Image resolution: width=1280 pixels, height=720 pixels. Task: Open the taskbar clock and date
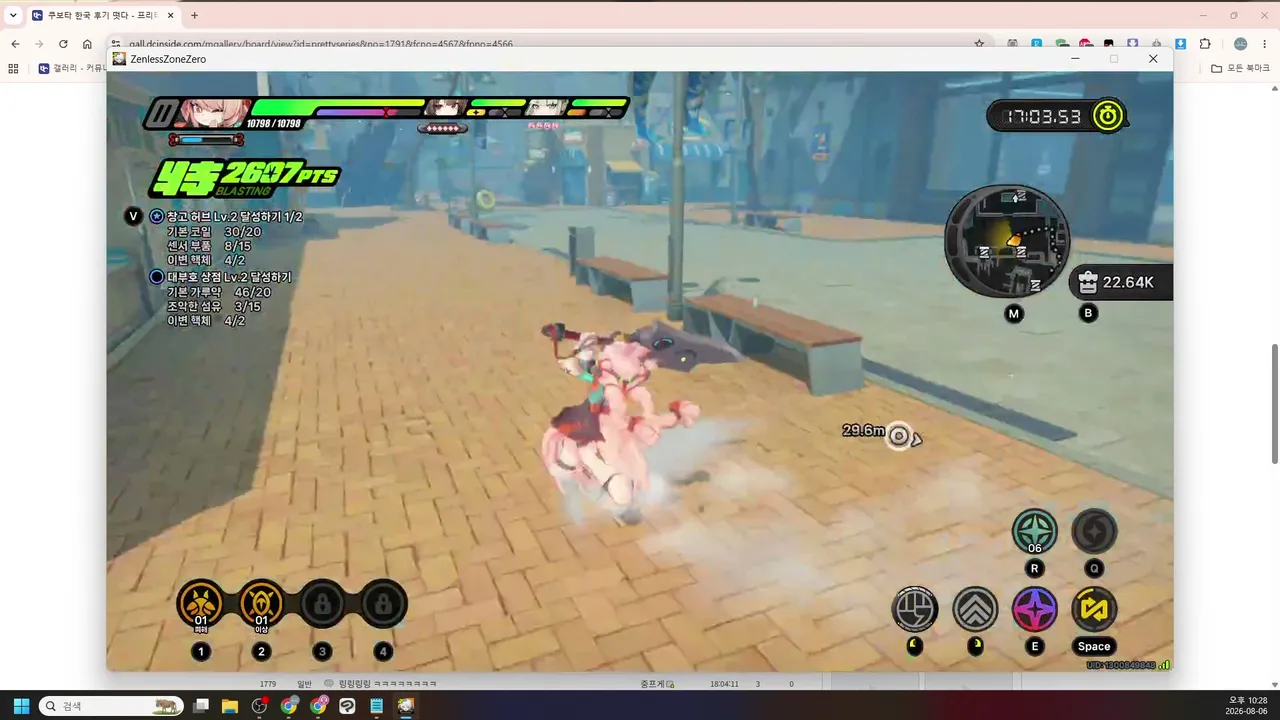click(1245, 706)
